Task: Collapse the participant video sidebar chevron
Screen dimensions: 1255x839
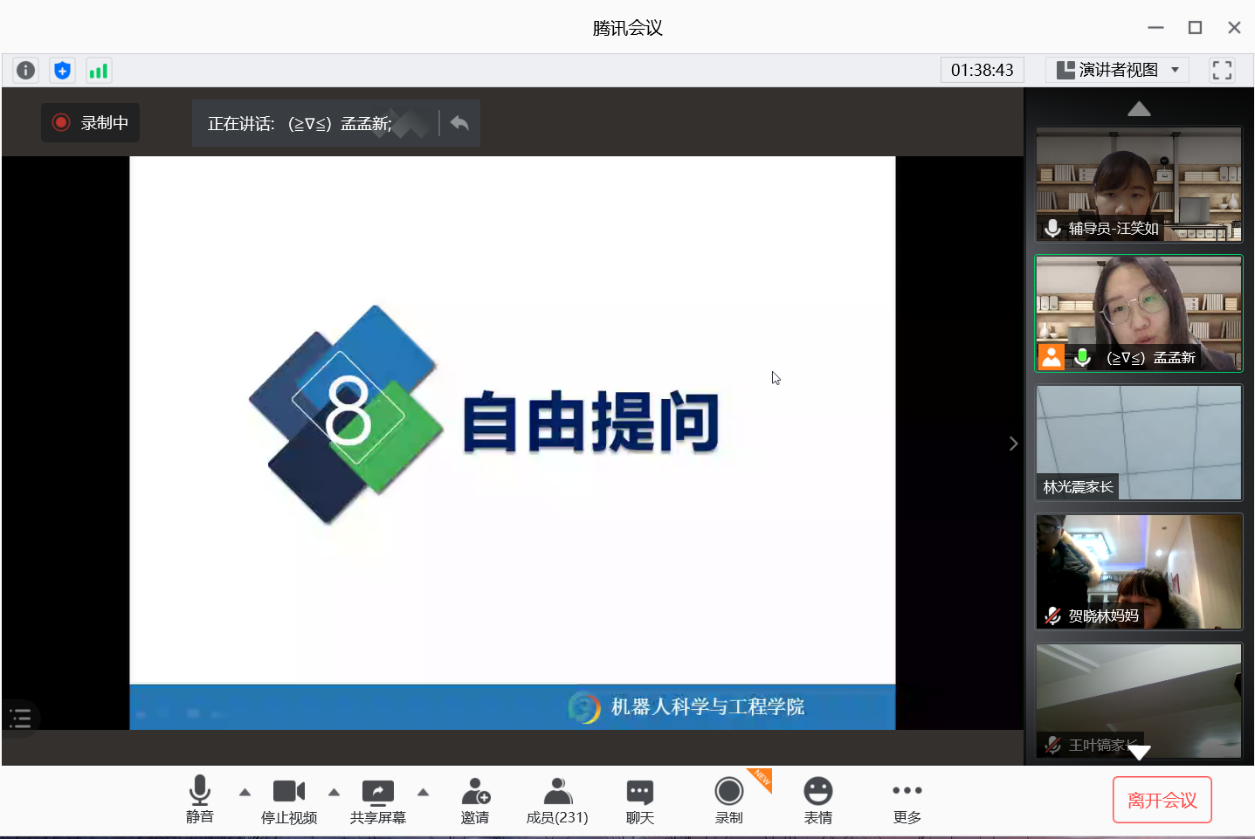Action: click(1013, 443)
